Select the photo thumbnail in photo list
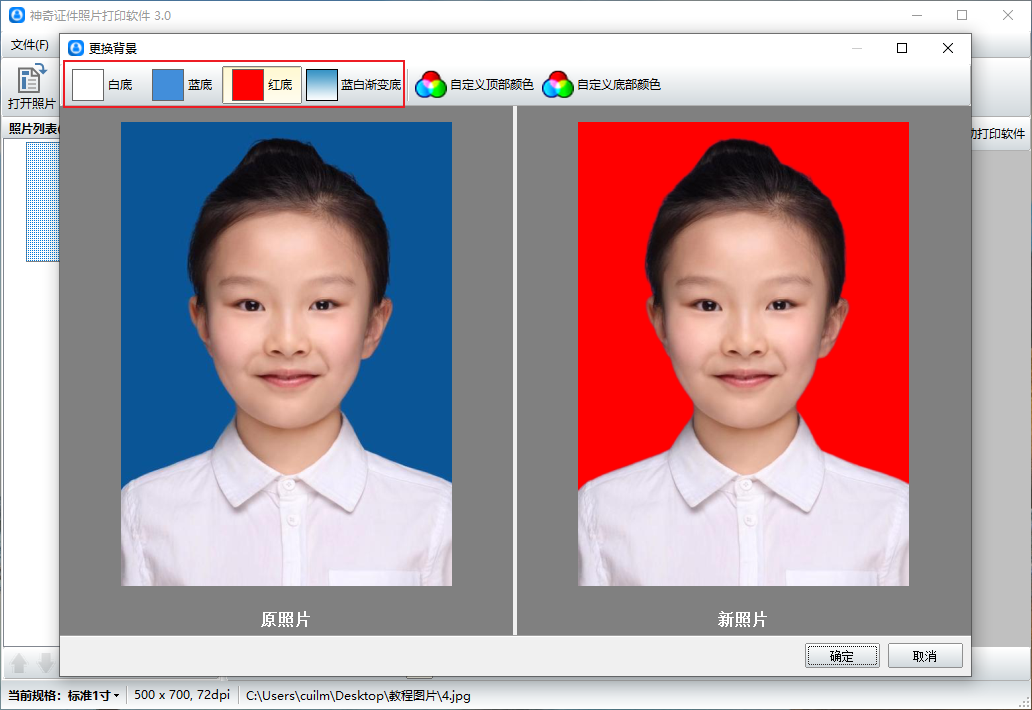The width and height of the screenshot is (1032, 710). [42, 201]
